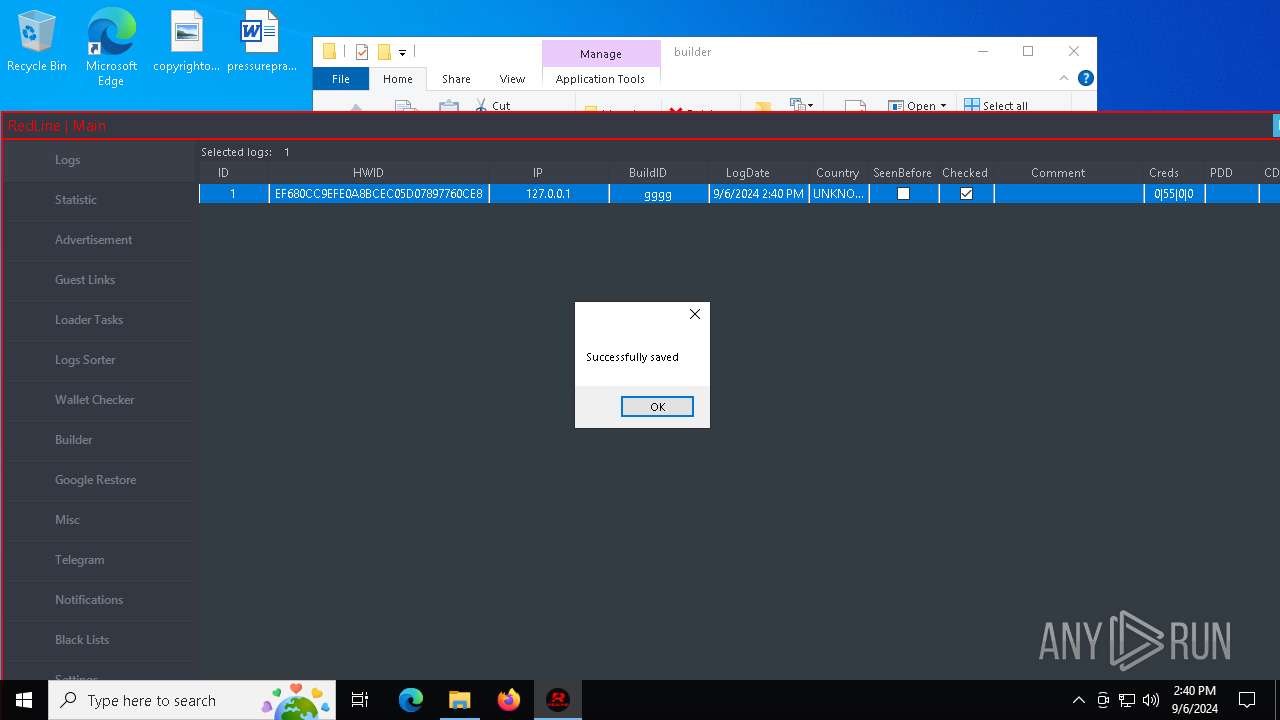Switch to Home tab in Explorer ribbon
The height and width of the screenshot is (720, 1280).
click(x=398, y=79)
